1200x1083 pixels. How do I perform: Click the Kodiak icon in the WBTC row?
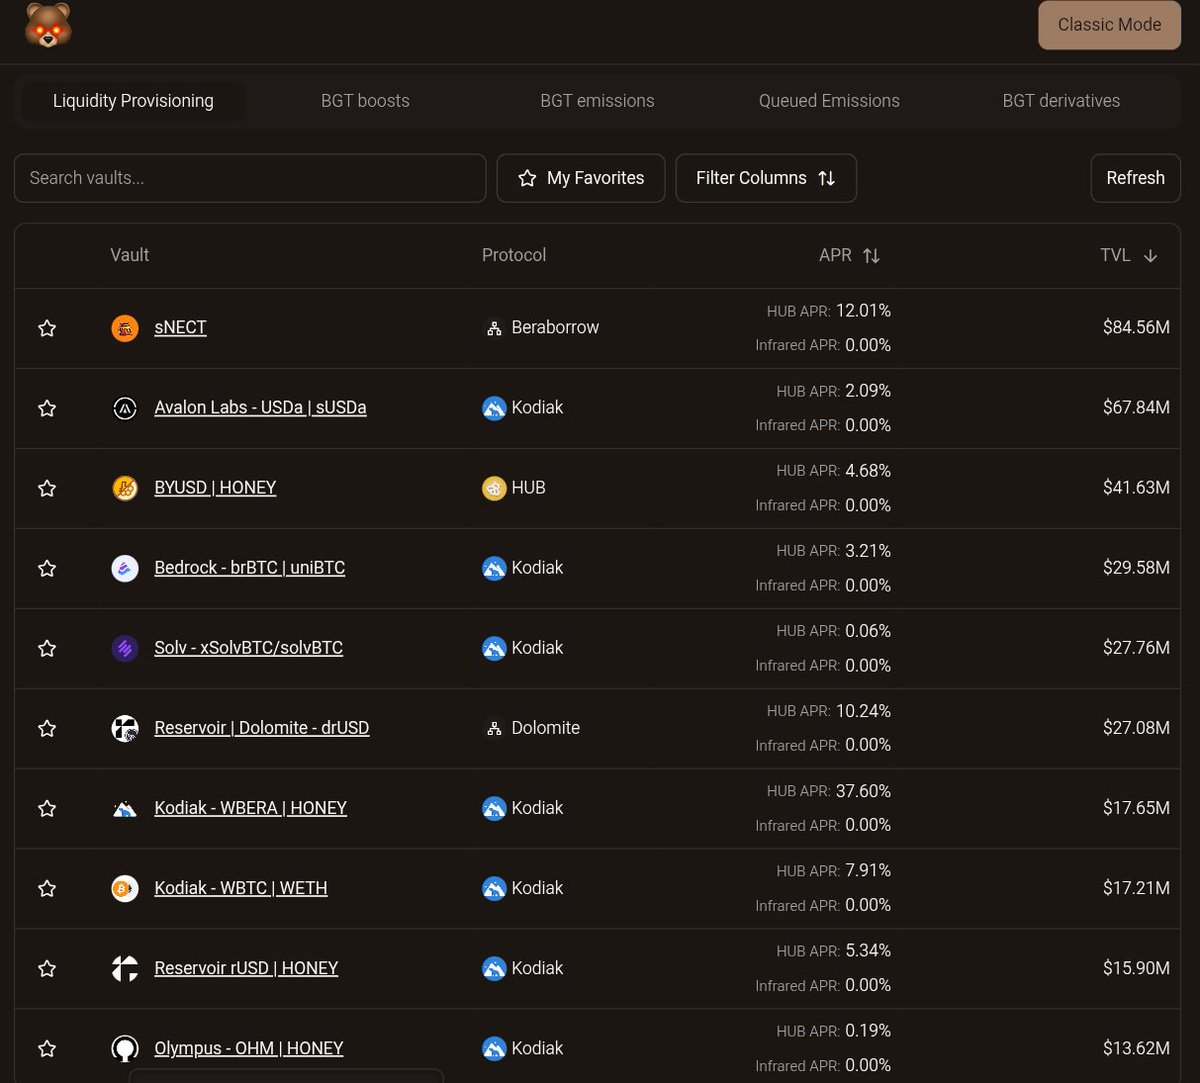point(493,888)
